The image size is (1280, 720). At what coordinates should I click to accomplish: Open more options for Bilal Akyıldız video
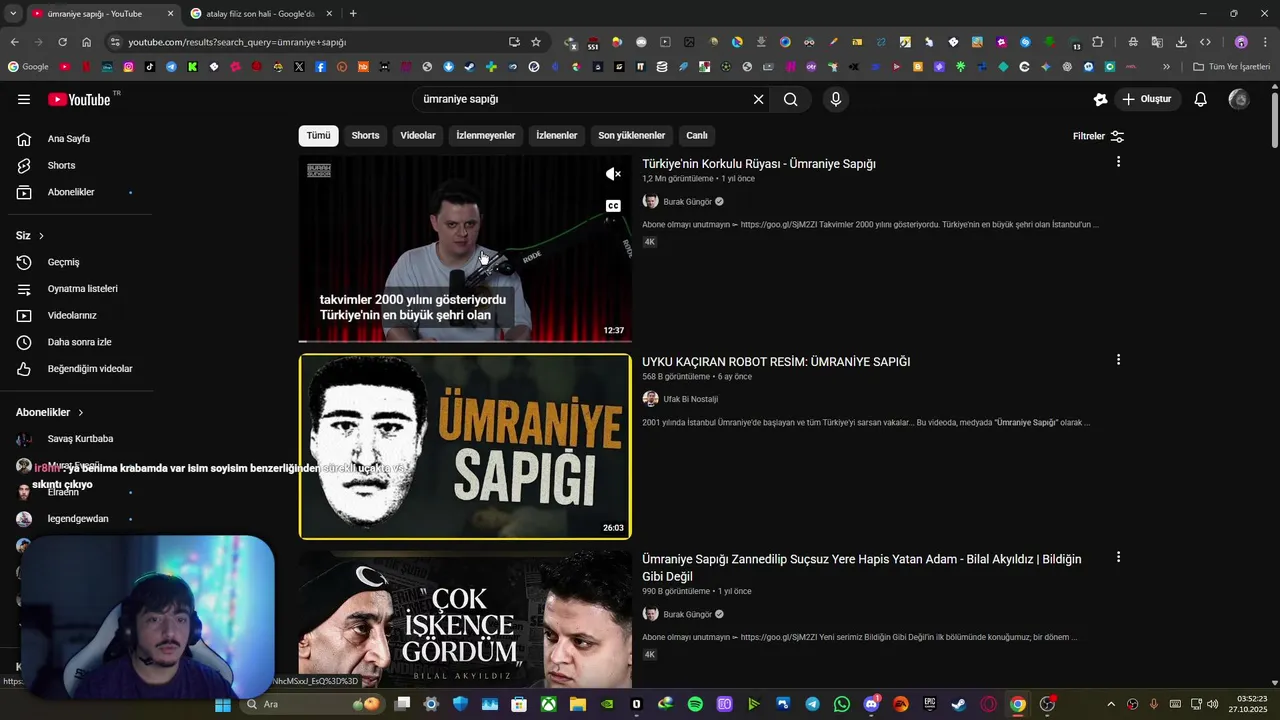[1118, 558]
